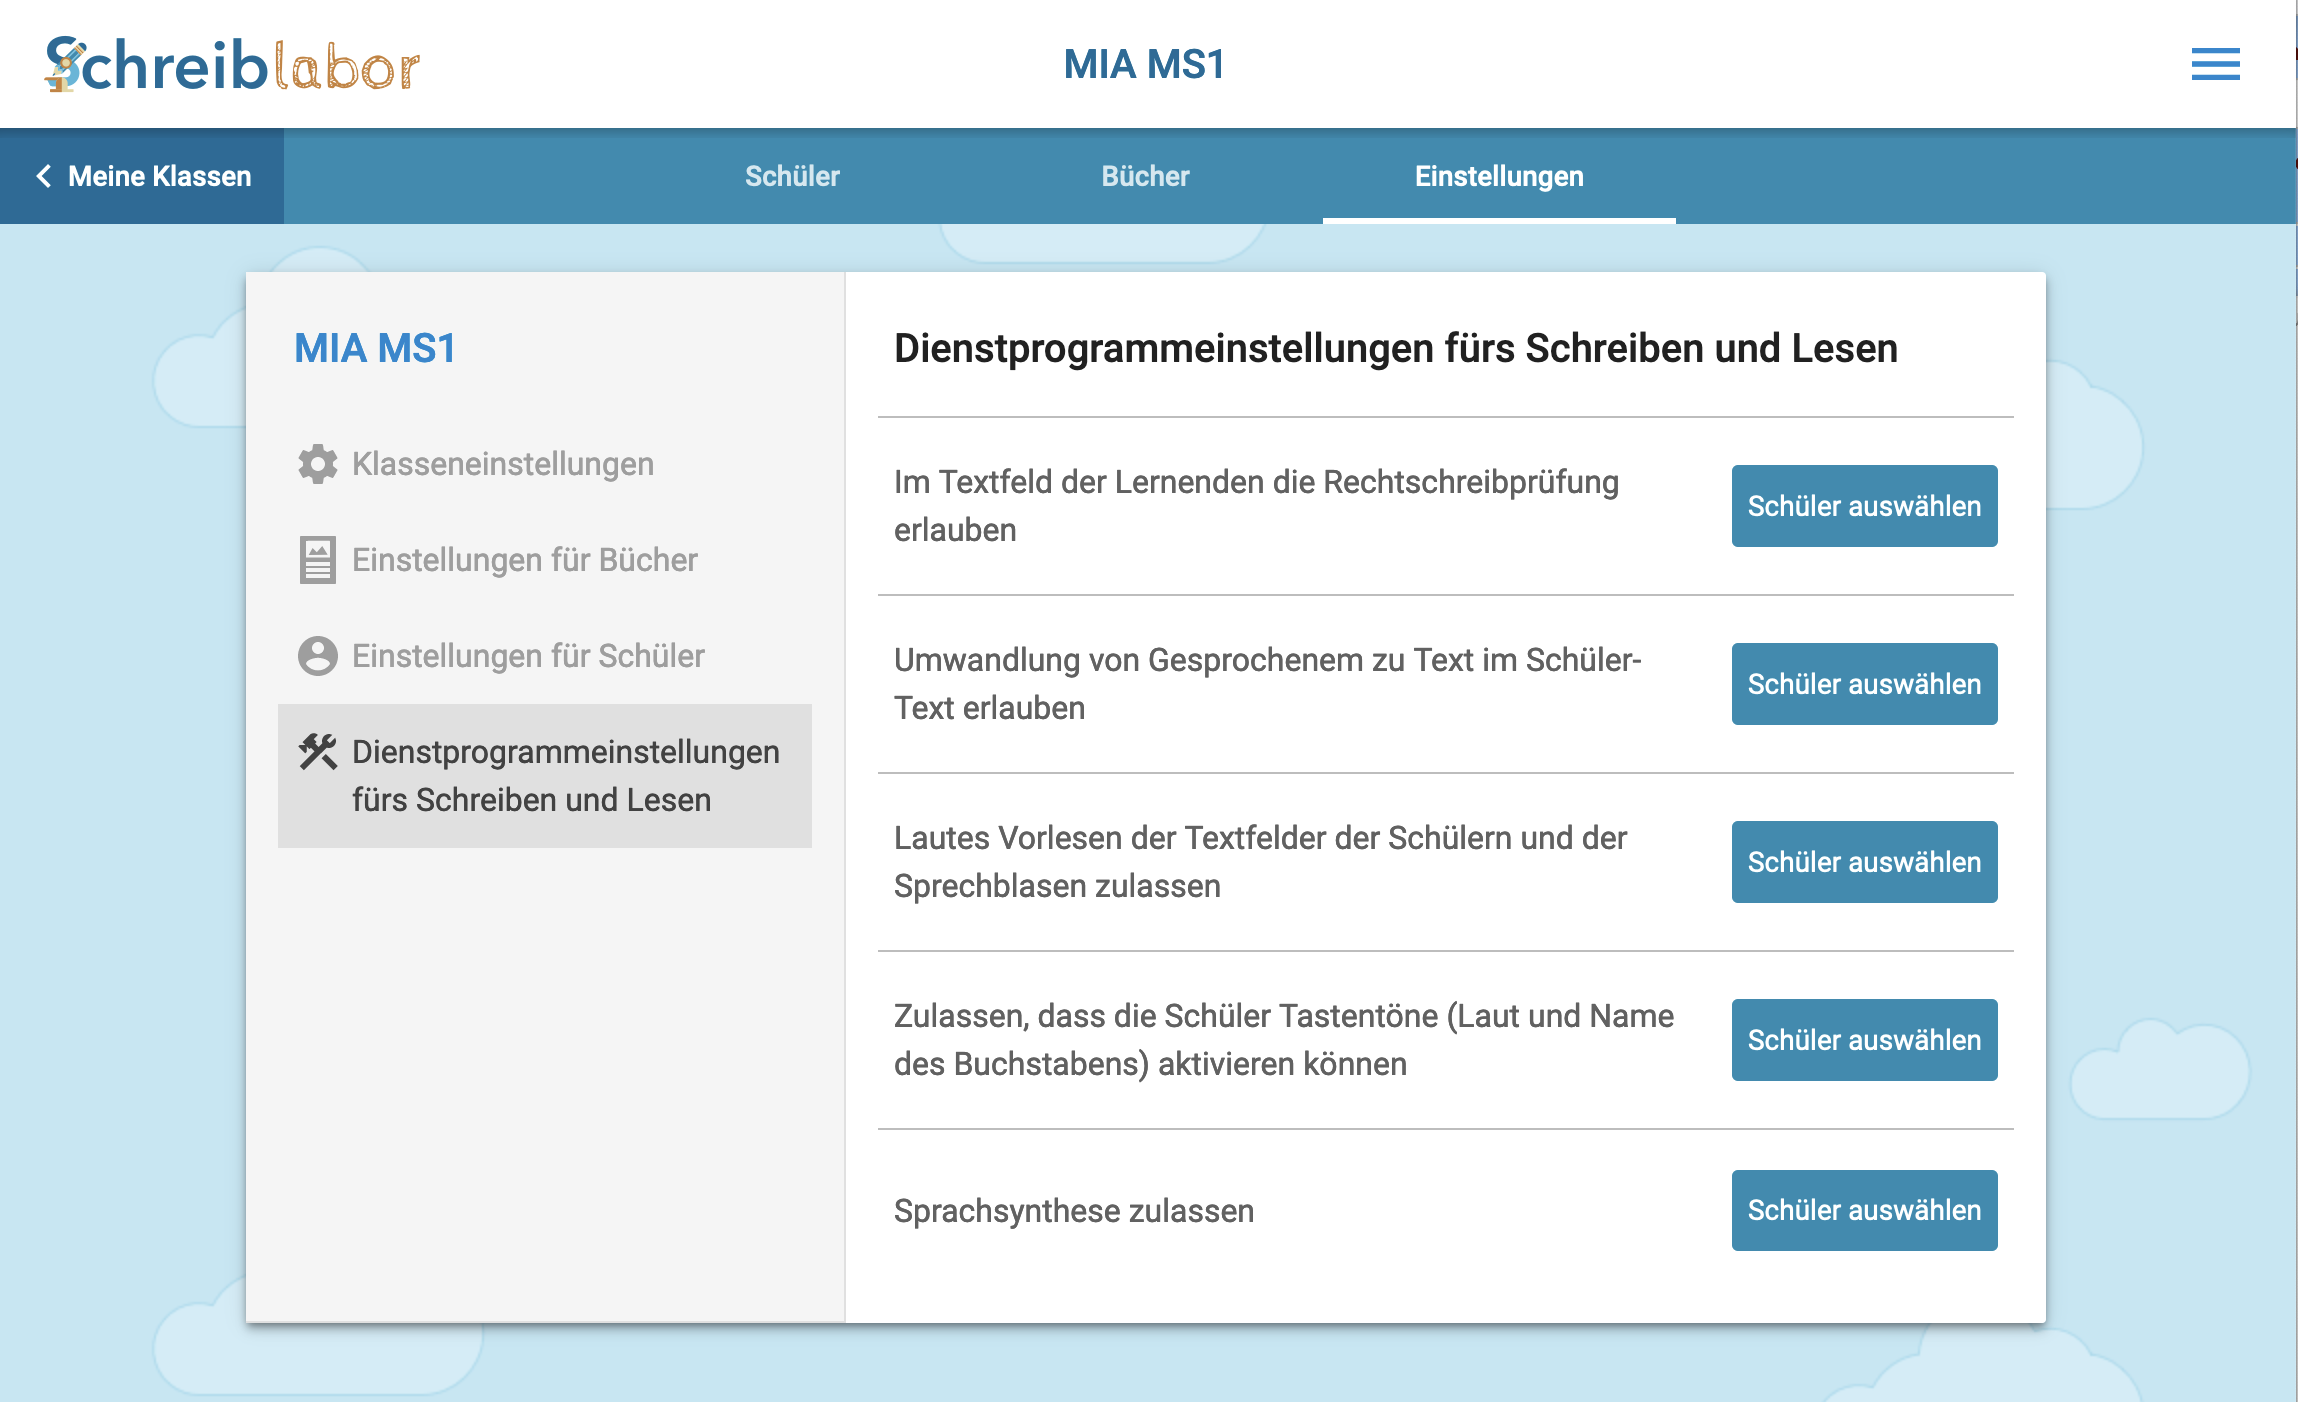Open Einstellungen für Schüler in sidebar
This screenshot has width=2298, height=1402.
tap(528, 656)
